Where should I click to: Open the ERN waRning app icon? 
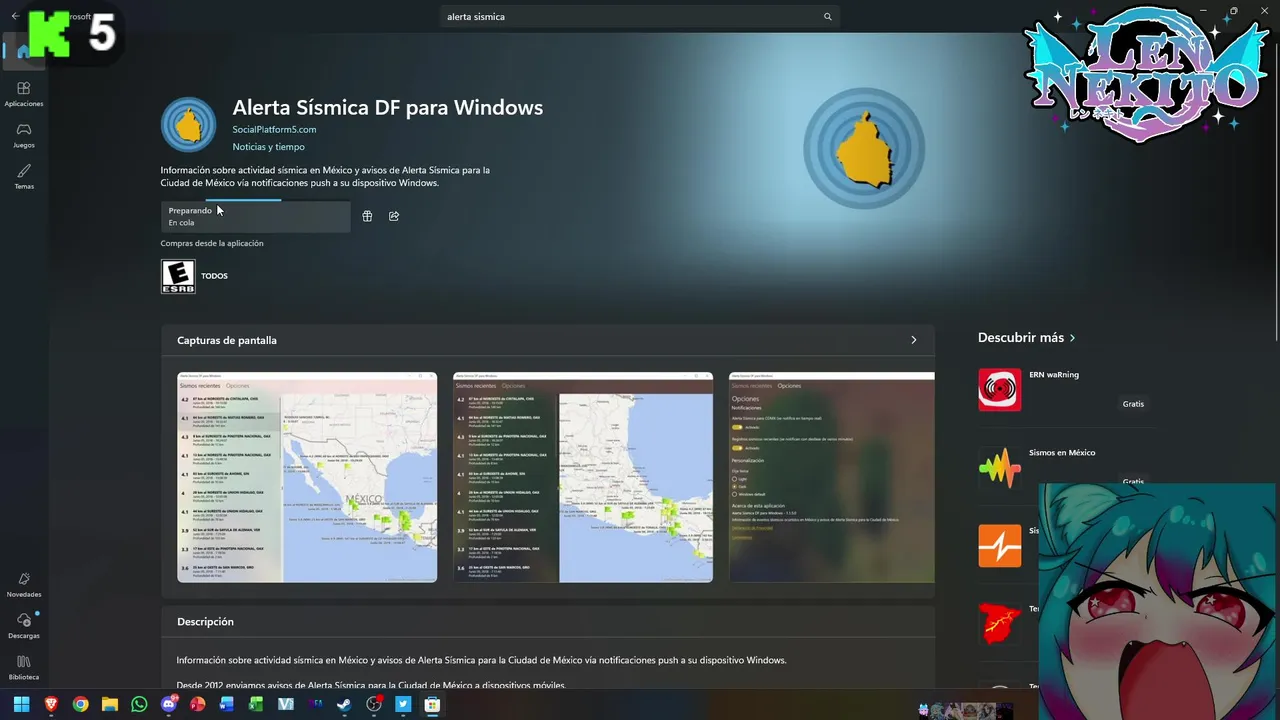[1000, 390]
